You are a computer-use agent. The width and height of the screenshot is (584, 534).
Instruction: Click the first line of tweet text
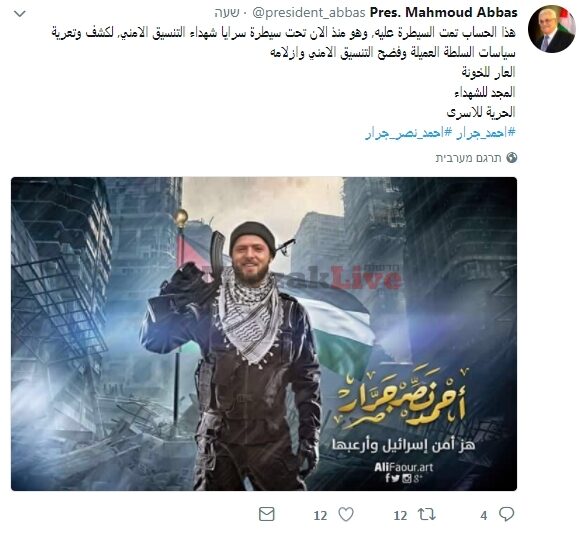pyautogui.click(x=283, y=33)
